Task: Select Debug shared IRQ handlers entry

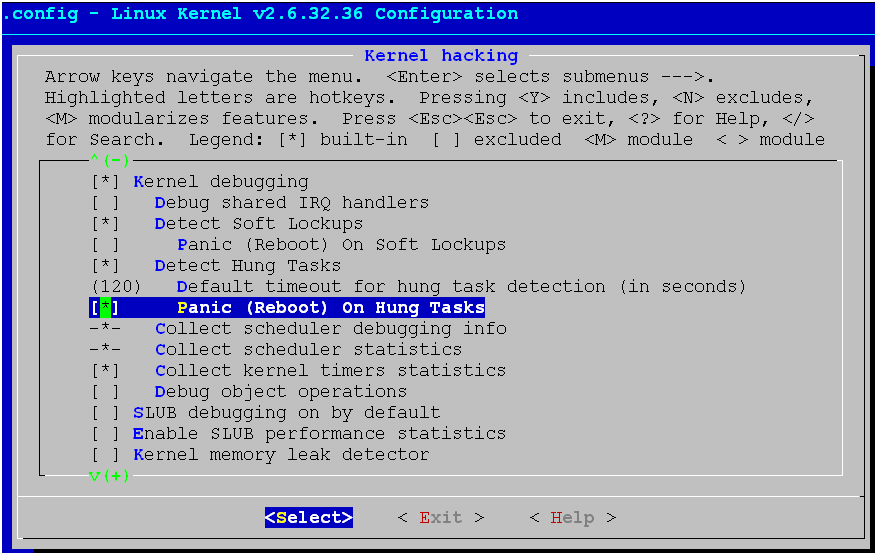Action: click(x=292, y=203)
